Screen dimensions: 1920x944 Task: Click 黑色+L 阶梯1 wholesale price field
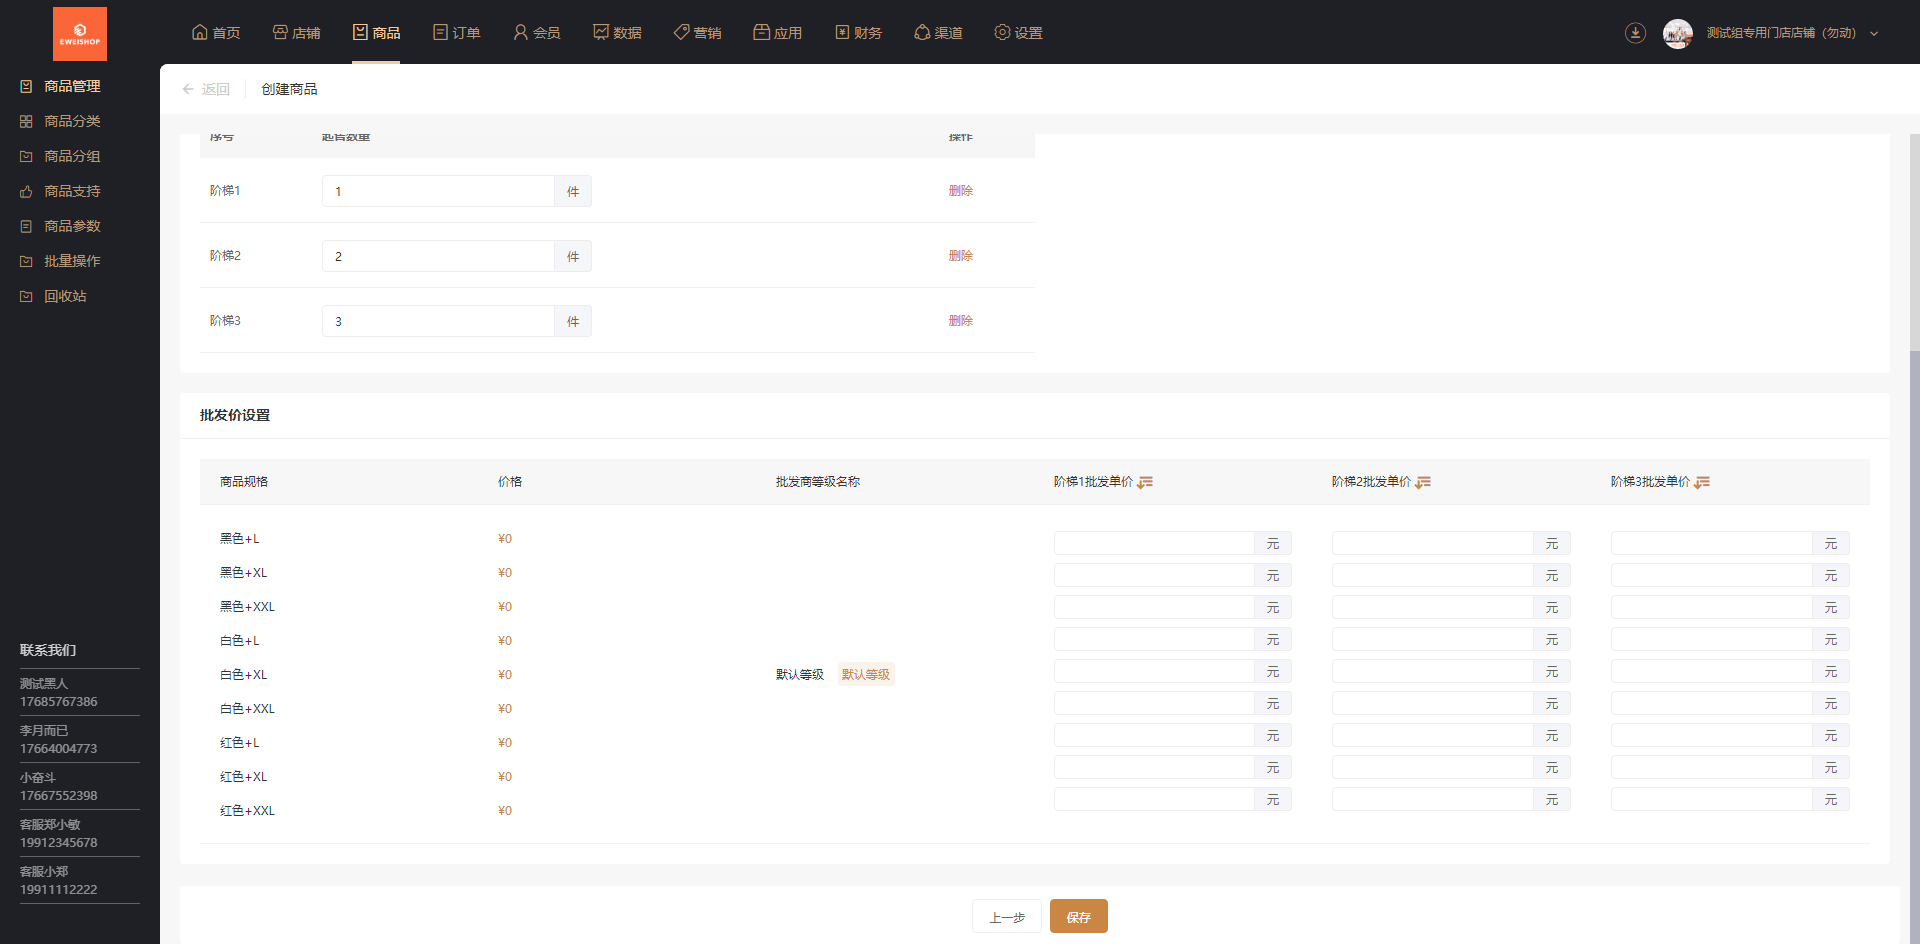1154,543
